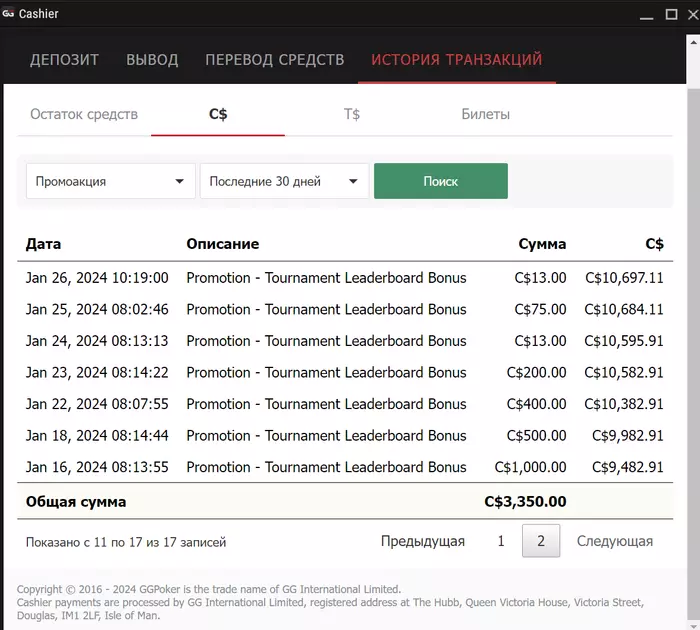Click the C$200.00 amount
The height and width of the screenshot is (630, 700).
(x=536, y=372)
